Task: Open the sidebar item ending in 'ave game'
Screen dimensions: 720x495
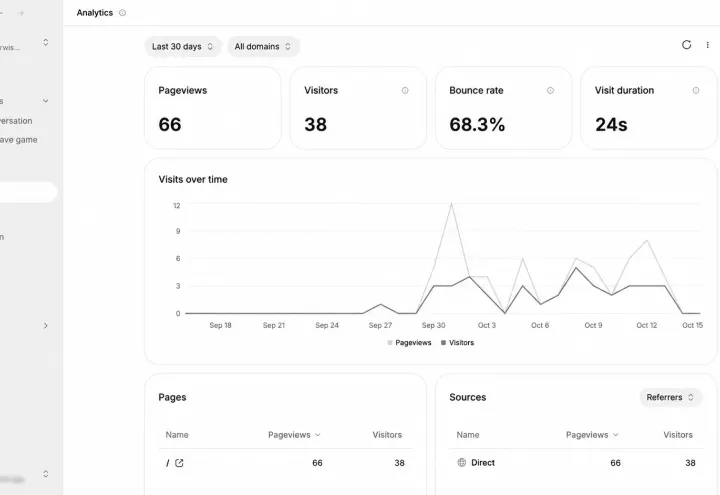Action: [18, 140]
